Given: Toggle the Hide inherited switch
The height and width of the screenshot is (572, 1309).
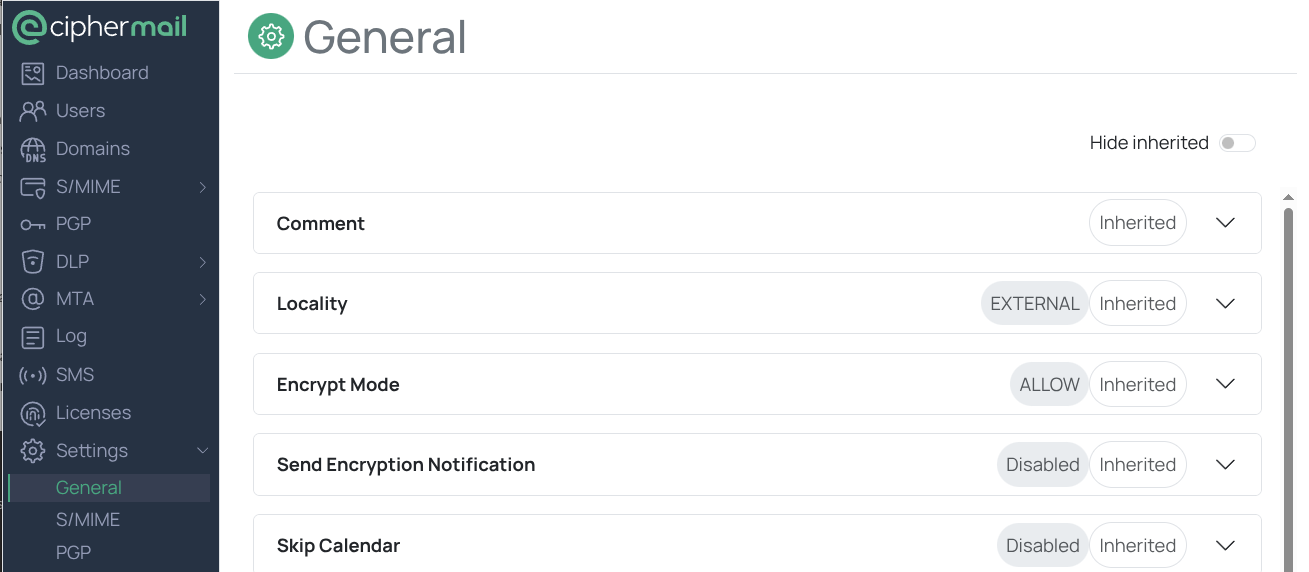Looking at the screenshot, I should (1237, 143).
